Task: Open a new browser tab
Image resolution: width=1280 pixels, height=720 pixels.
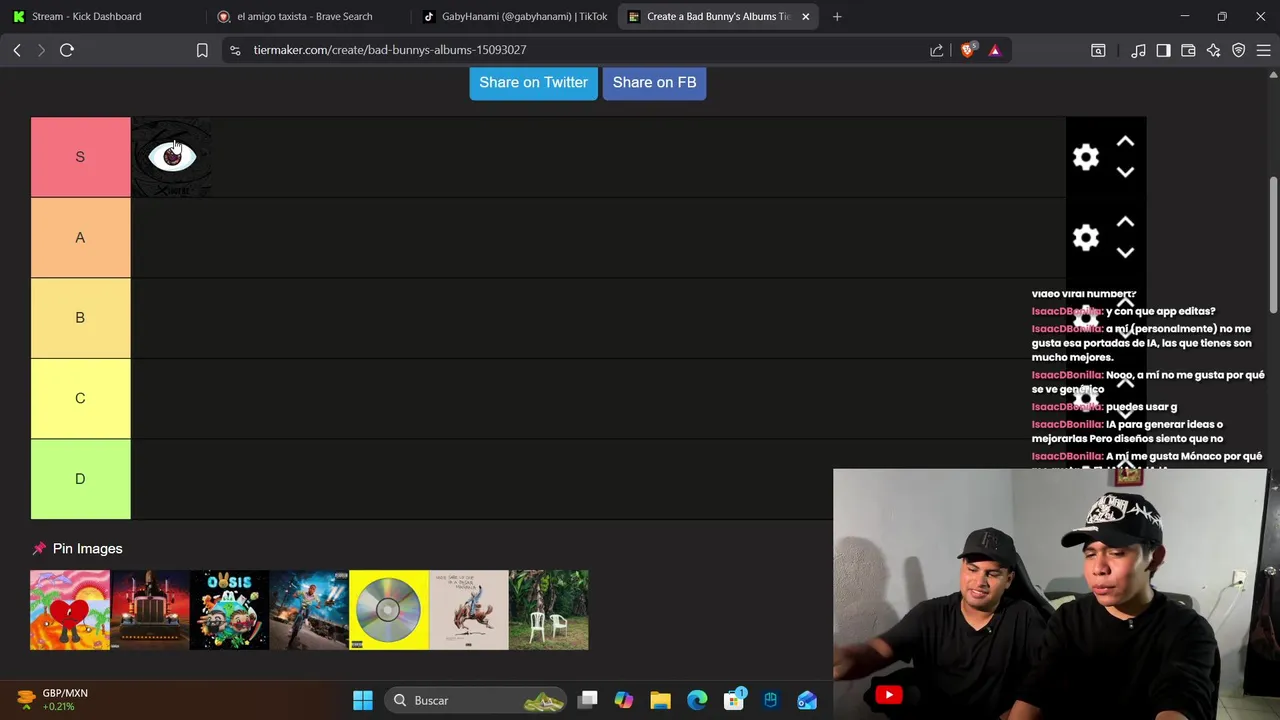Action: (x=837, y=16)
